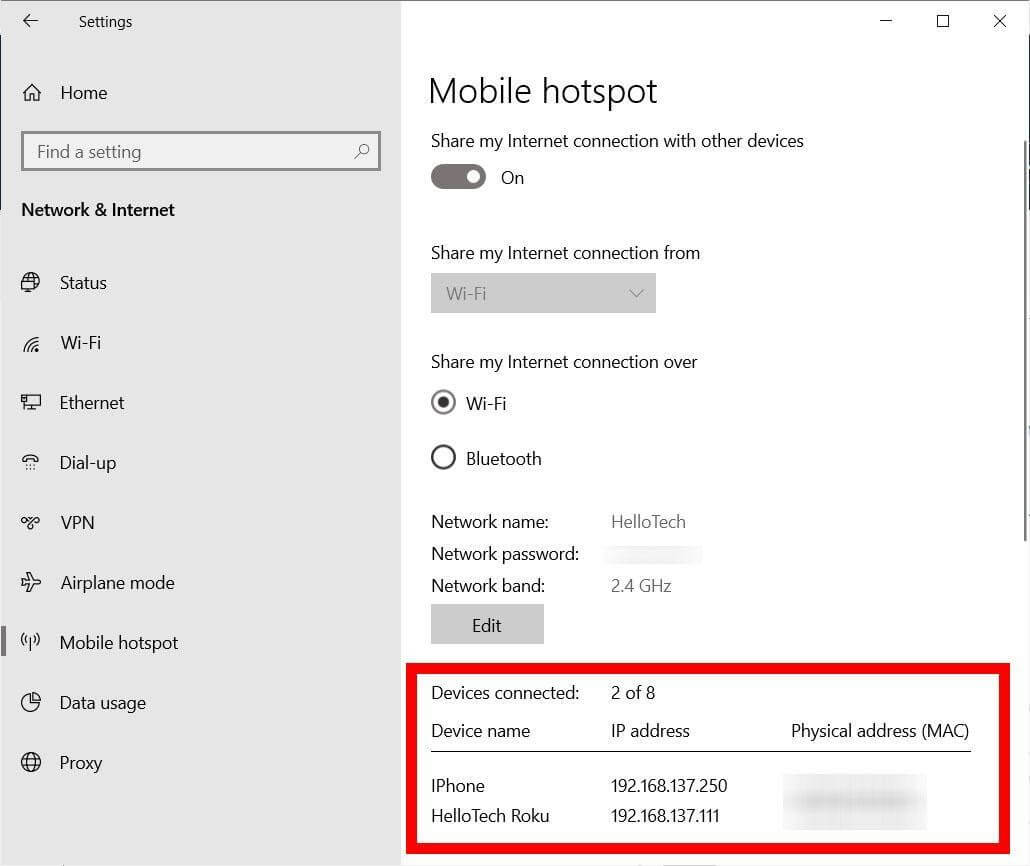The width and height of the screenshot is (1030, 866).
Task: Select the Wi-Fi radio button
Action: coord(443,402)
